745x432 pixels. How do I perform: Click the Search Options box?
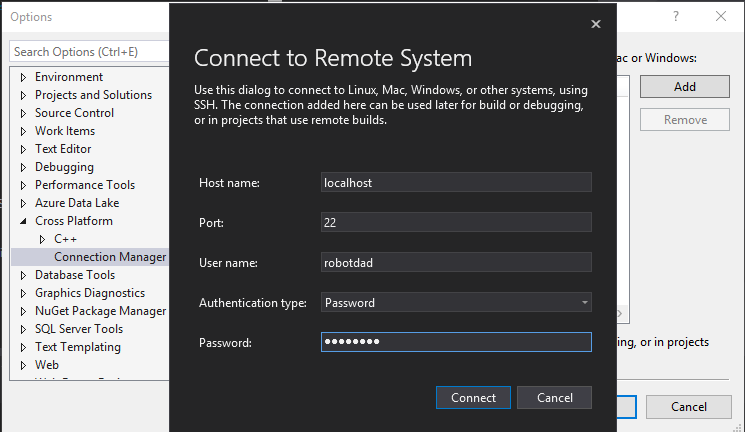[x=88, y=51]
